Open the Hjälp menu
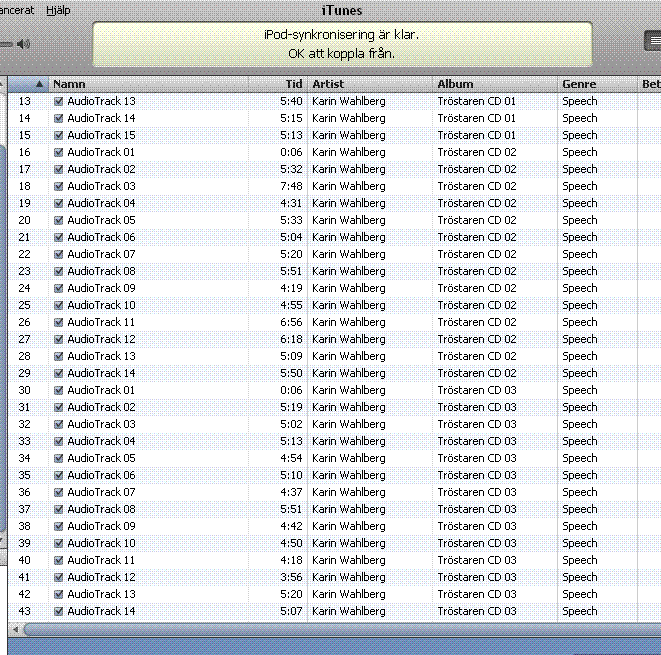 58,10
